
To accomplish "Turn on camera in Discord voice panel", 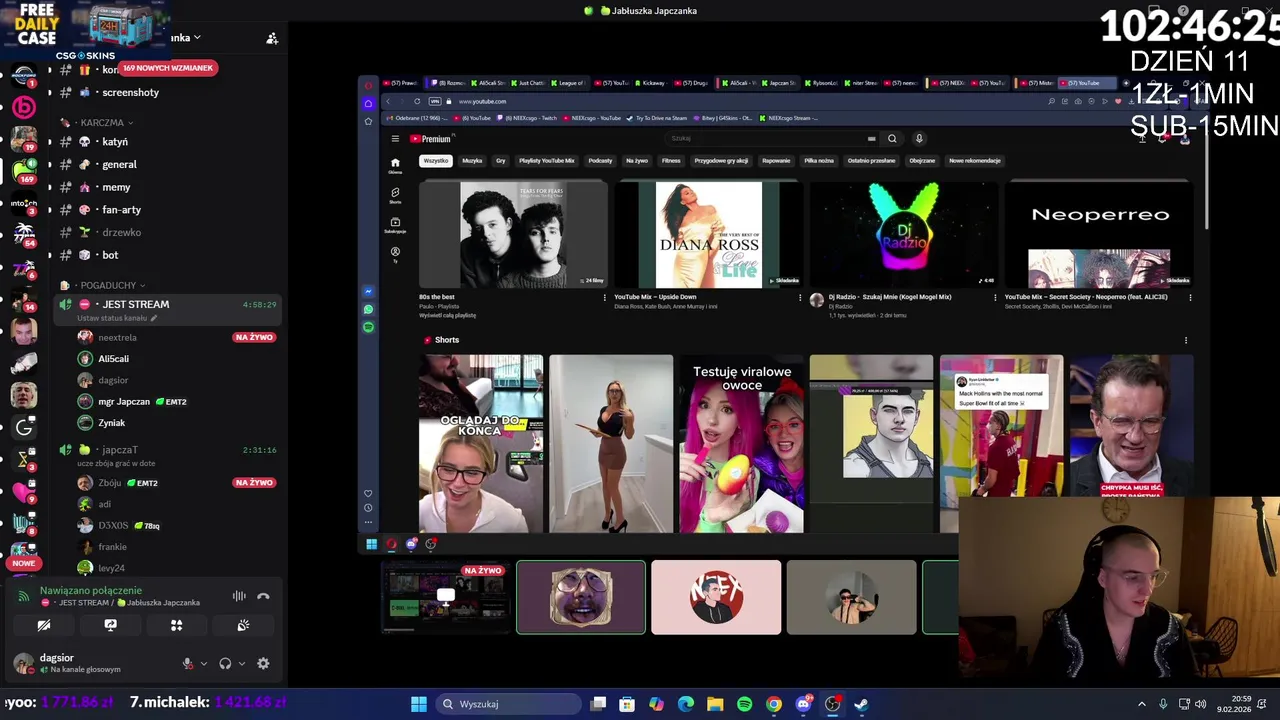I will [x=44, y=625].
